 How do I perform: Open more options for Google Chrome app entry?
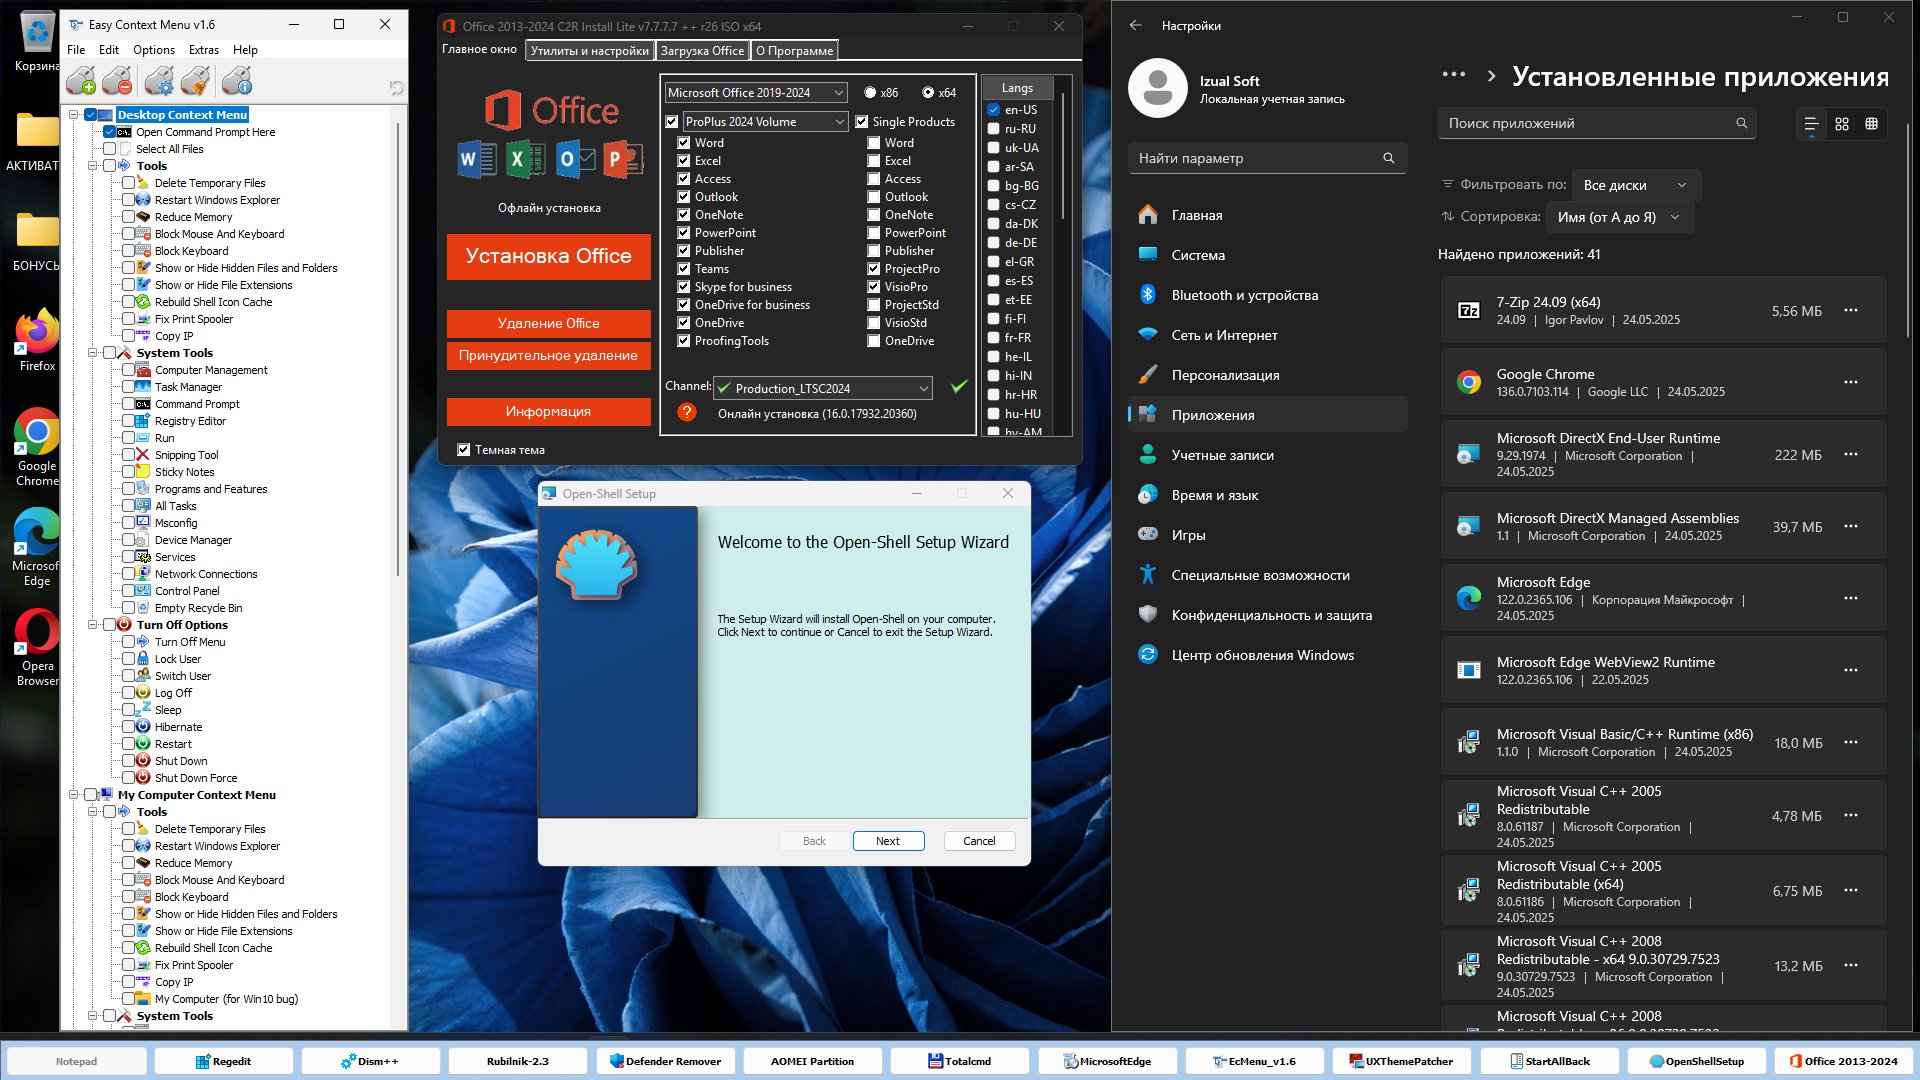[1851, 382]
